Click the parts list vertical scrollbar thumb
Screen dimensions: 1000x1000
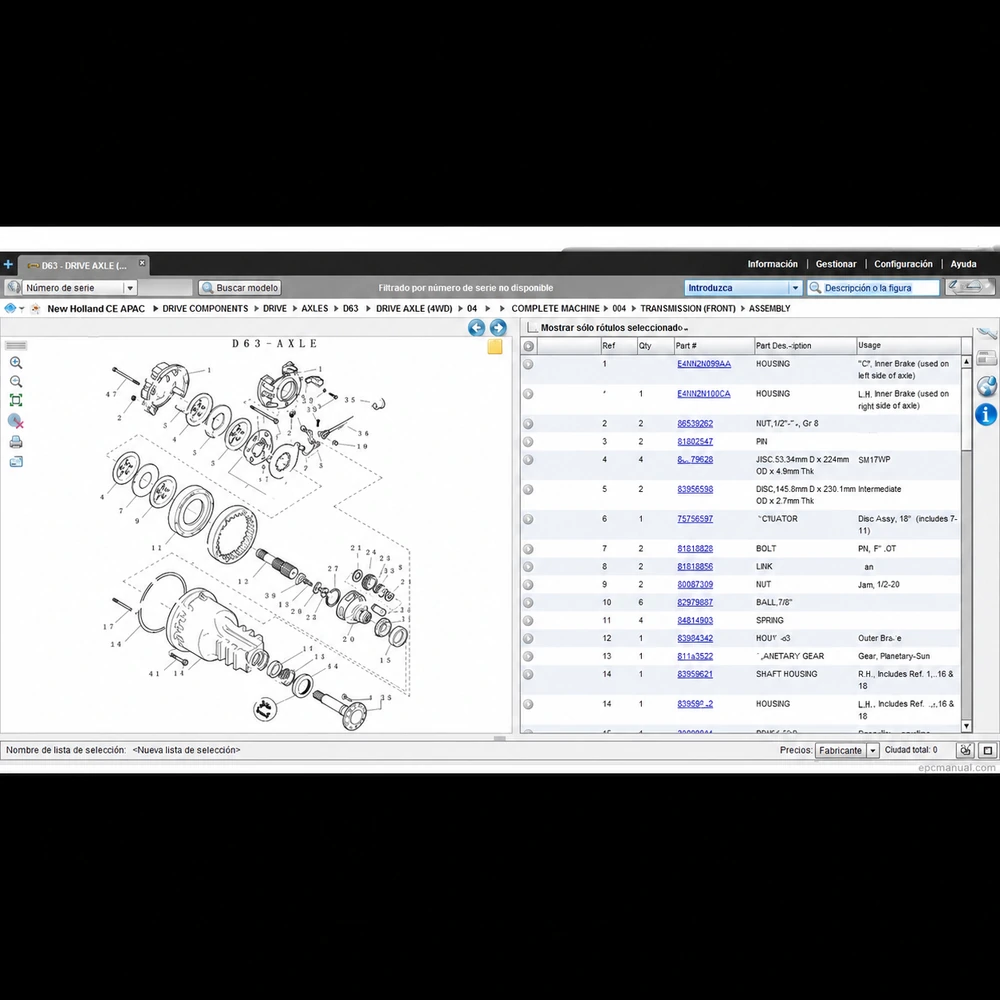pos(966,408)
